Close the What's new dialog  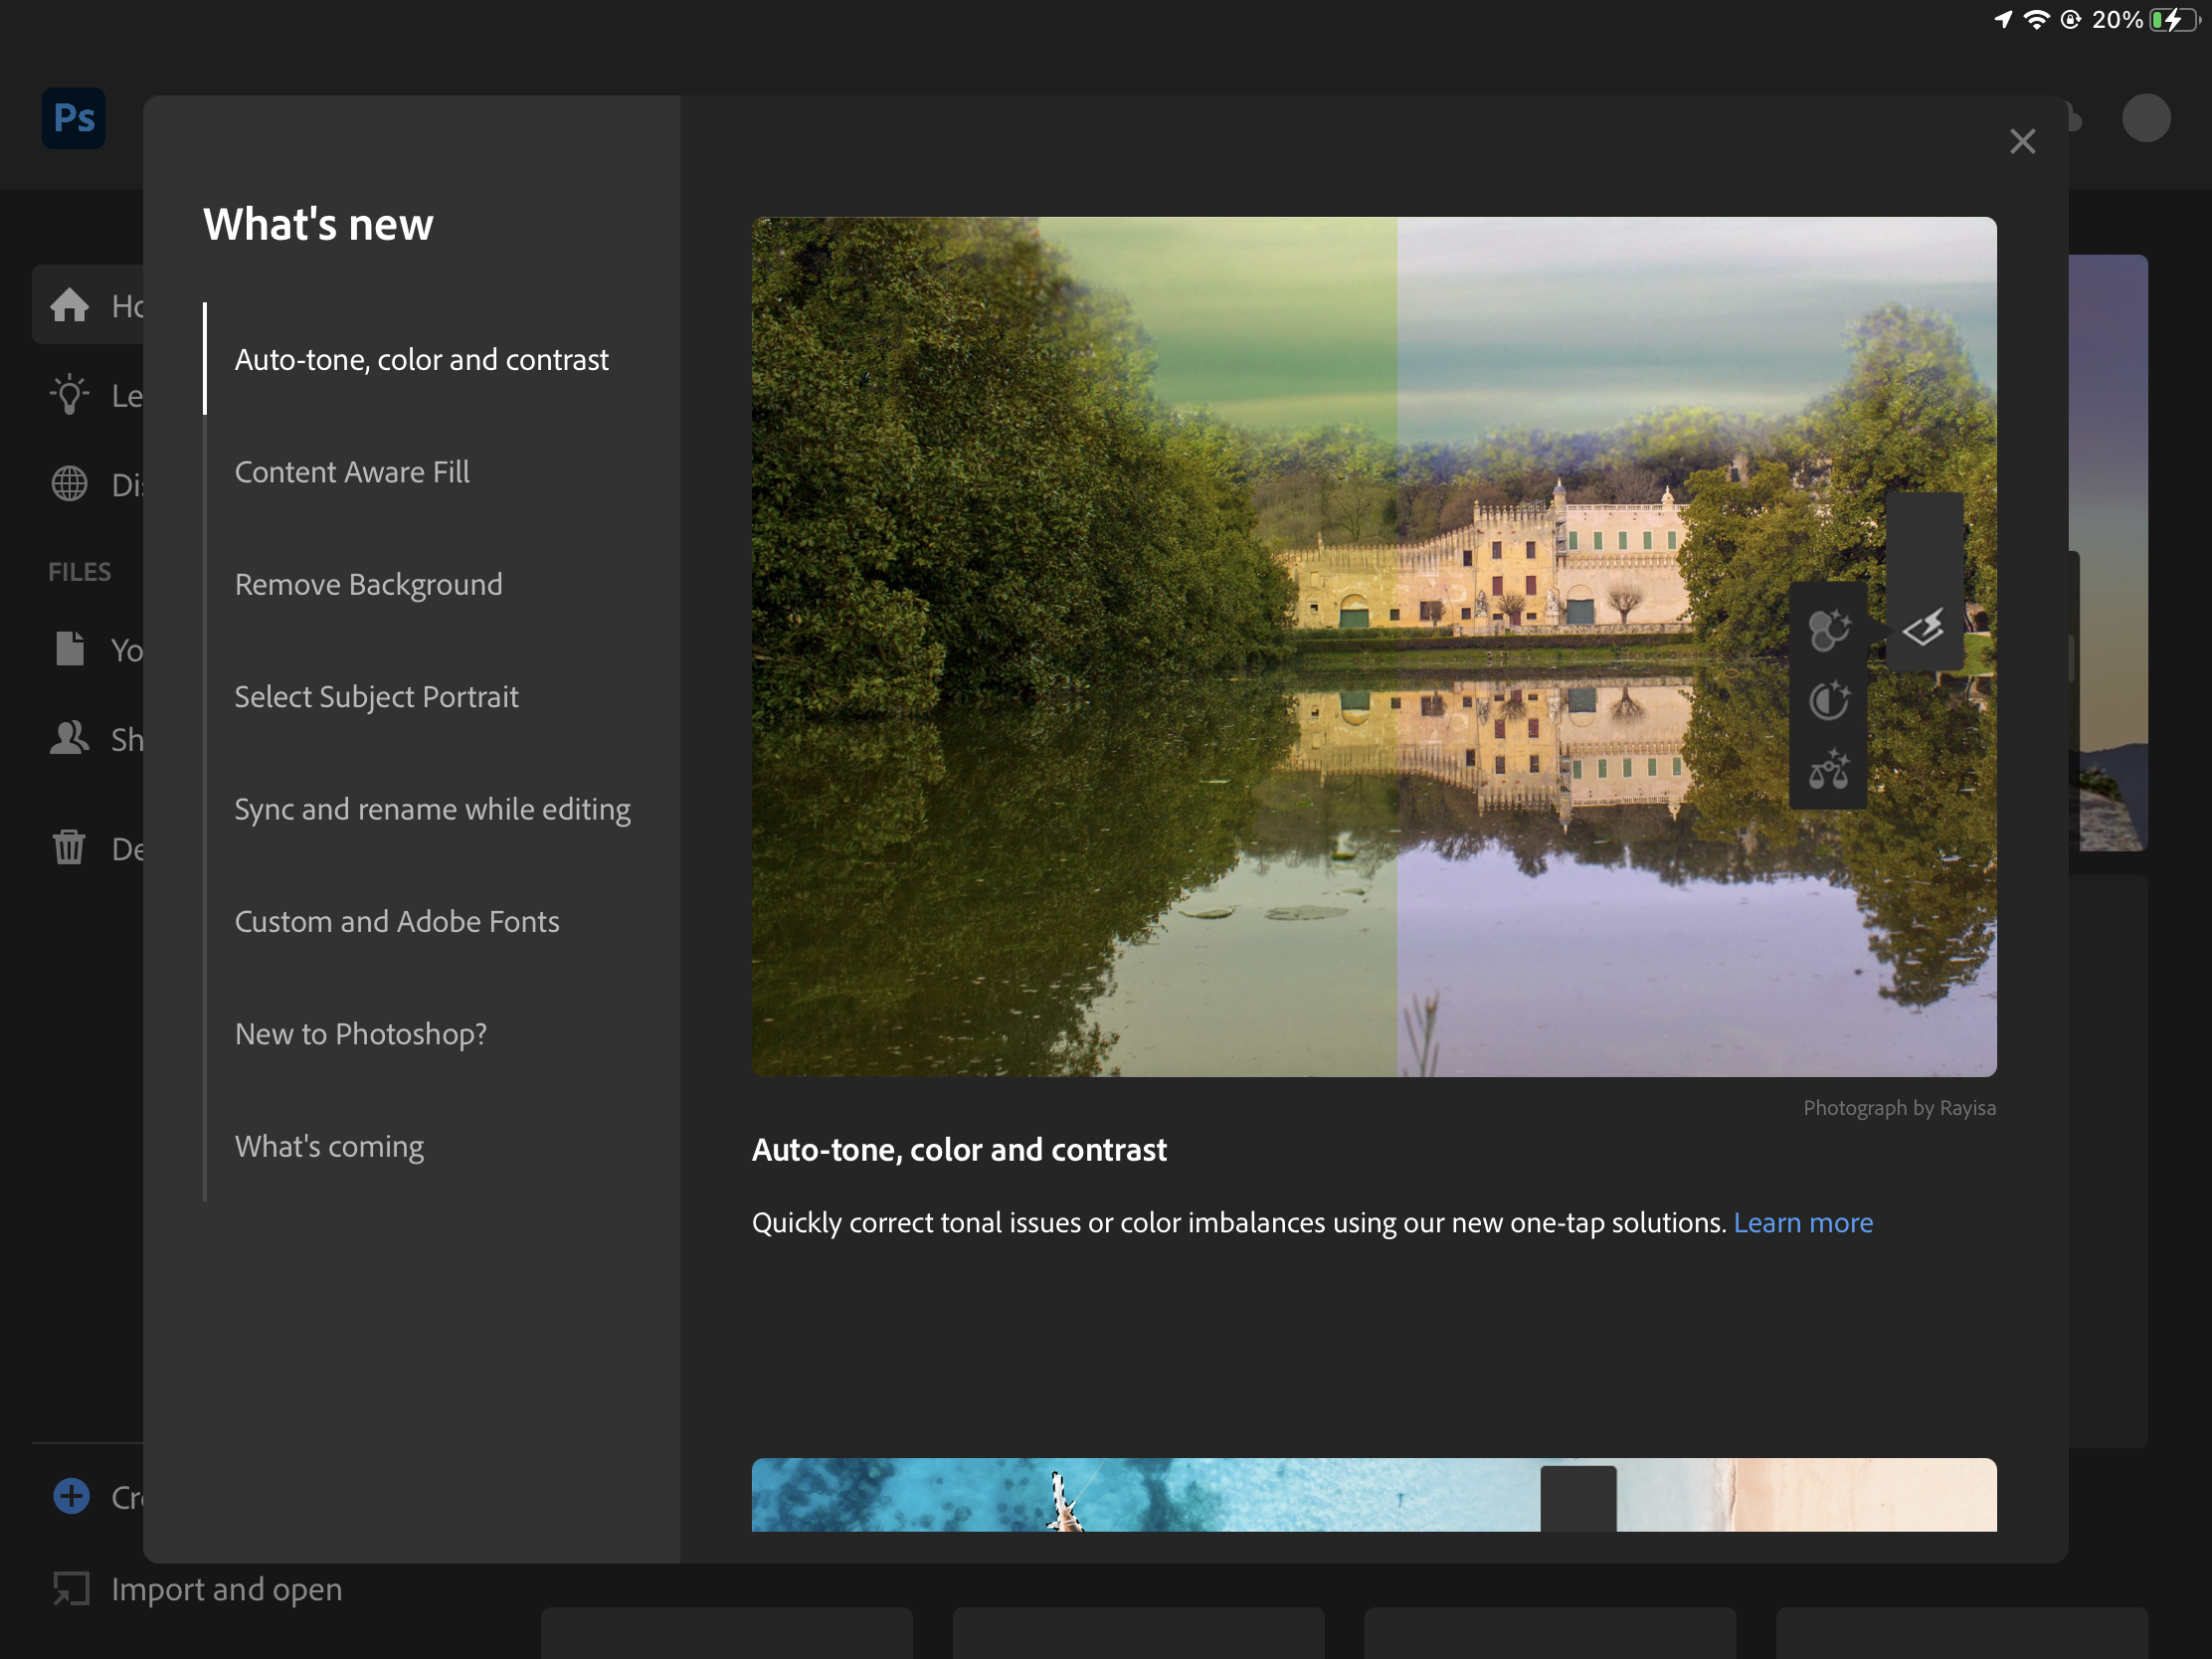tap(2022, 141)
